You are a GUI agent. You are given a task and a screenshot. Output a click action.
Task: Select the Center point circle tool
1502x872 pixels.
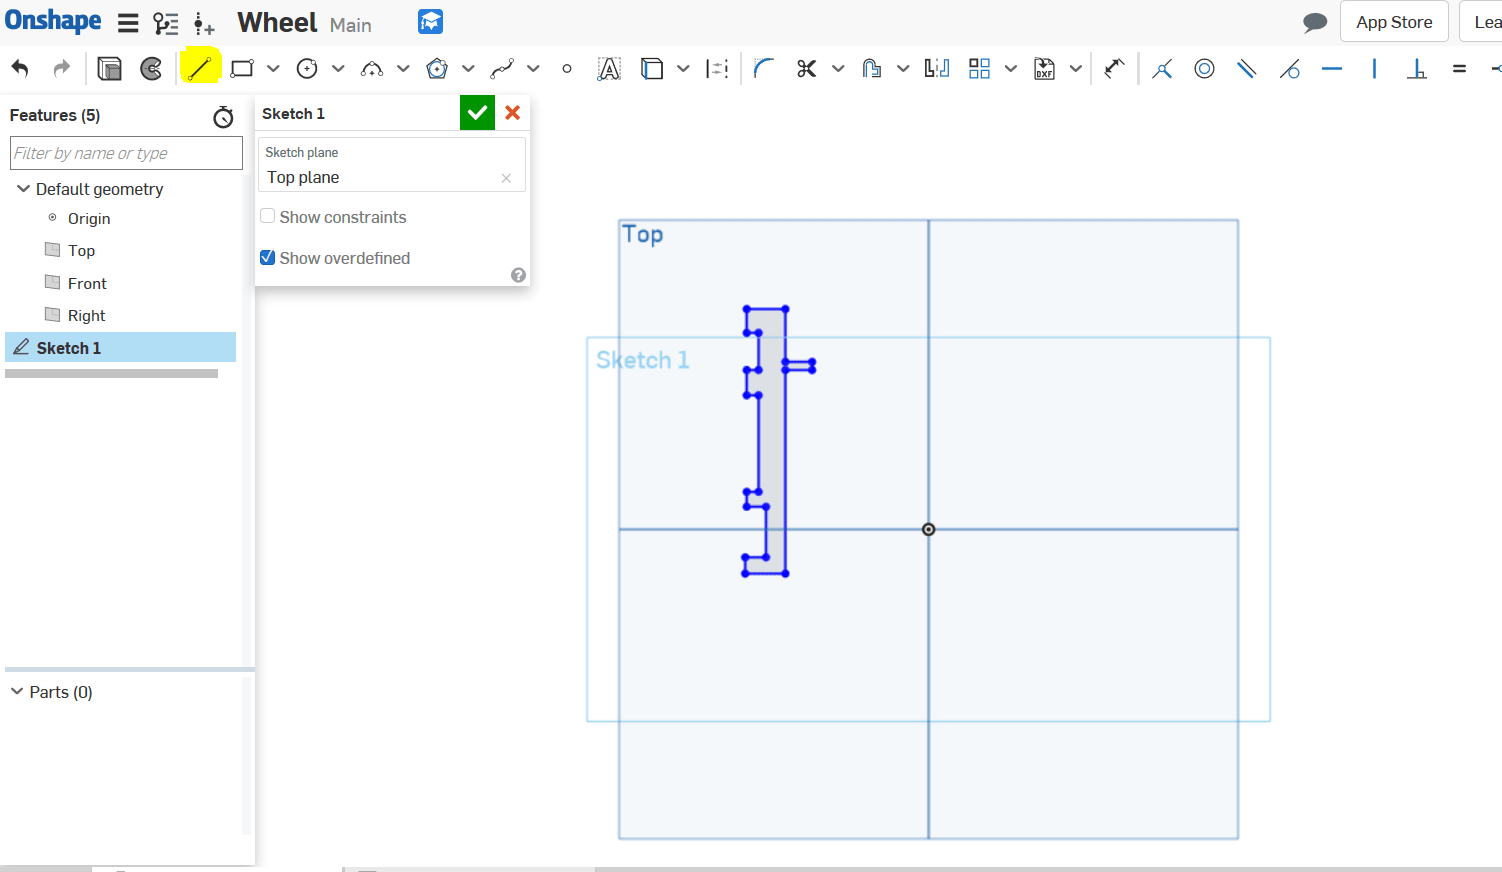pos(307,68)
